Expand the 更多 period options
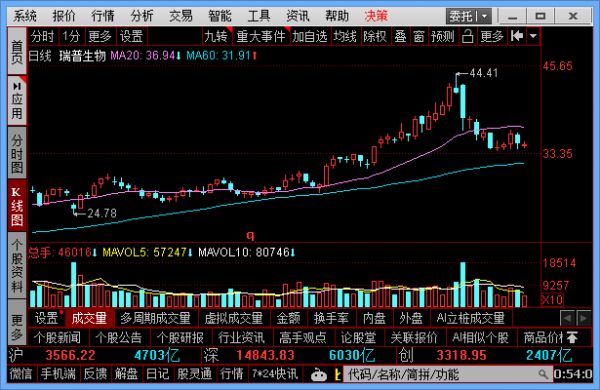This screenshot has width=600, height=390. [x=99, y=37]
